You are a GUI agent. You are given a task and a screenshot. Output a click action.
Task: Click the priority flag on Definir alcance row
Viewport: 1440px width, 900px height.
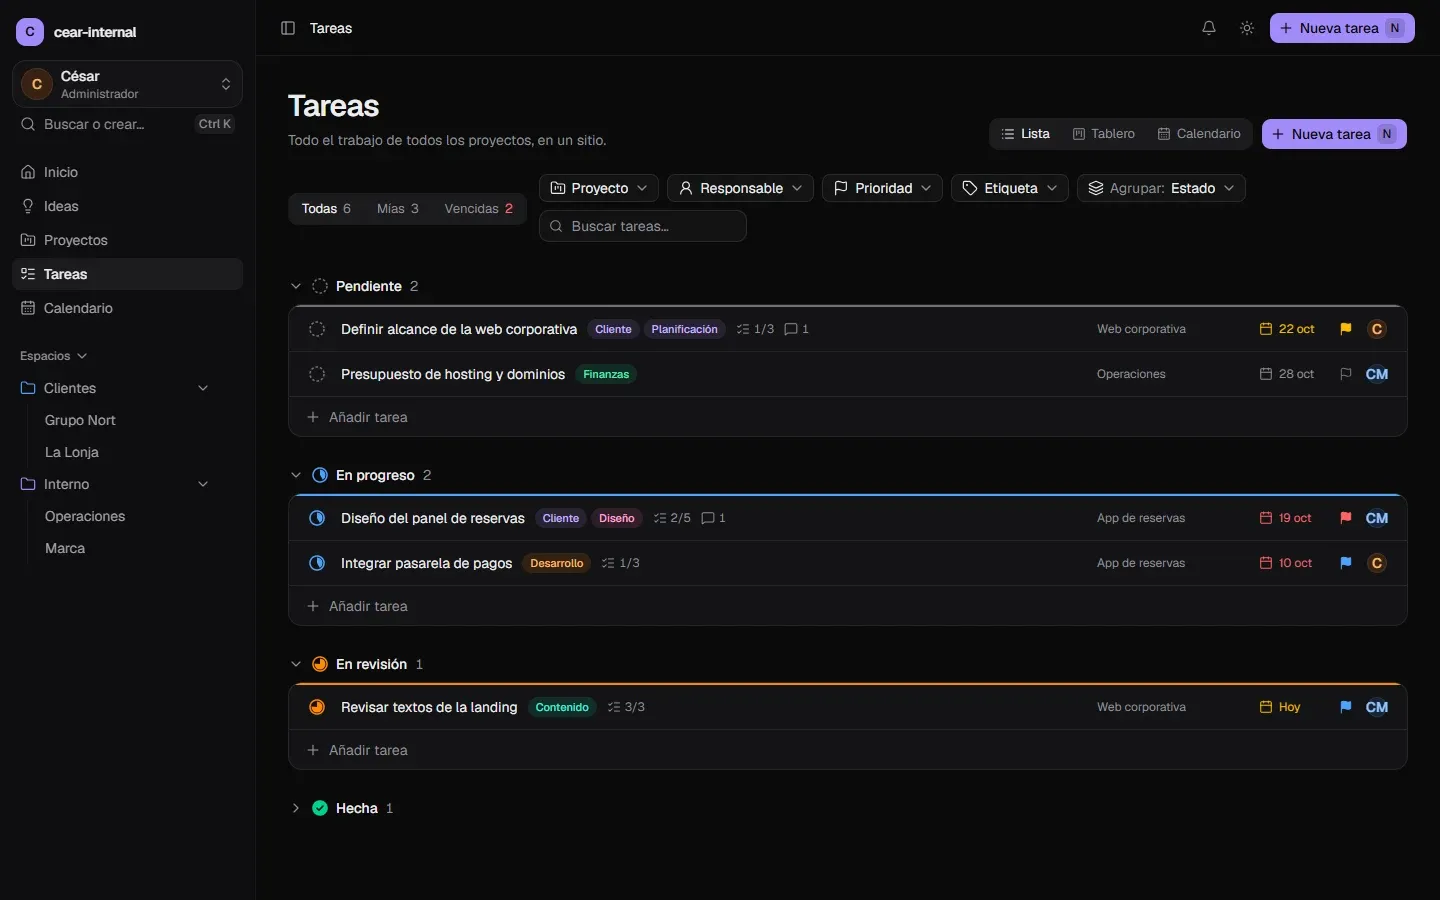1346,329
